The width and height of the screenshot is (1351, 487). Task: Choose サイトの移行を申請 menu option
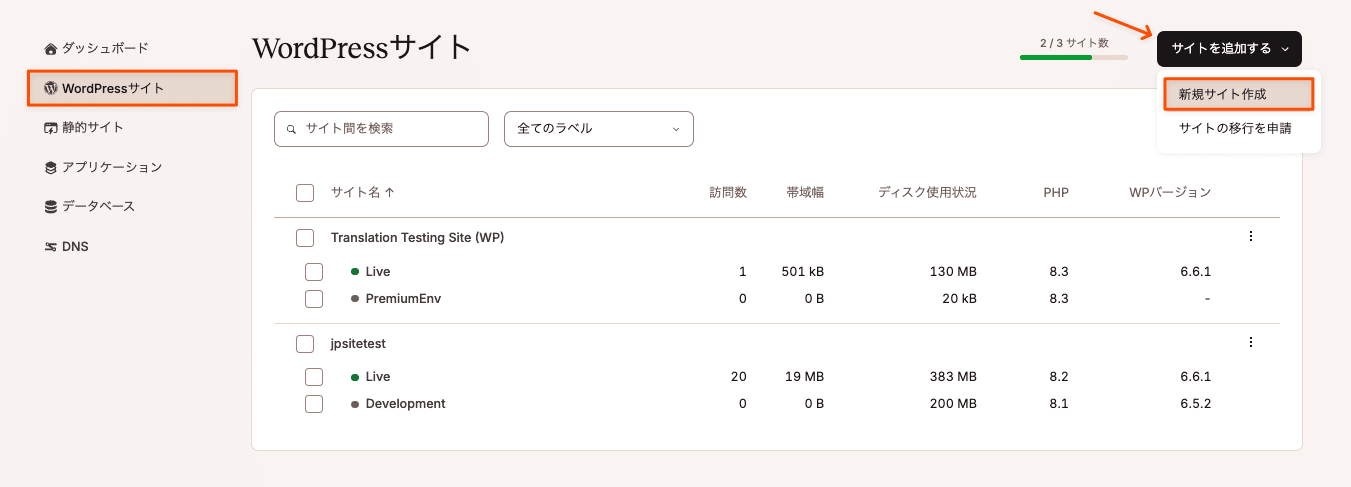click(1234, 128)
